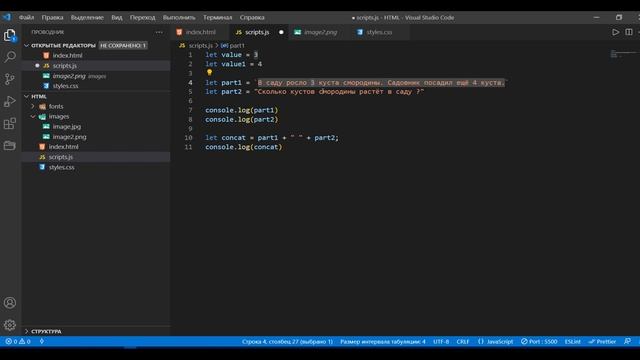
Task: Click the Run code play icon
Action: tap(615, 32)
